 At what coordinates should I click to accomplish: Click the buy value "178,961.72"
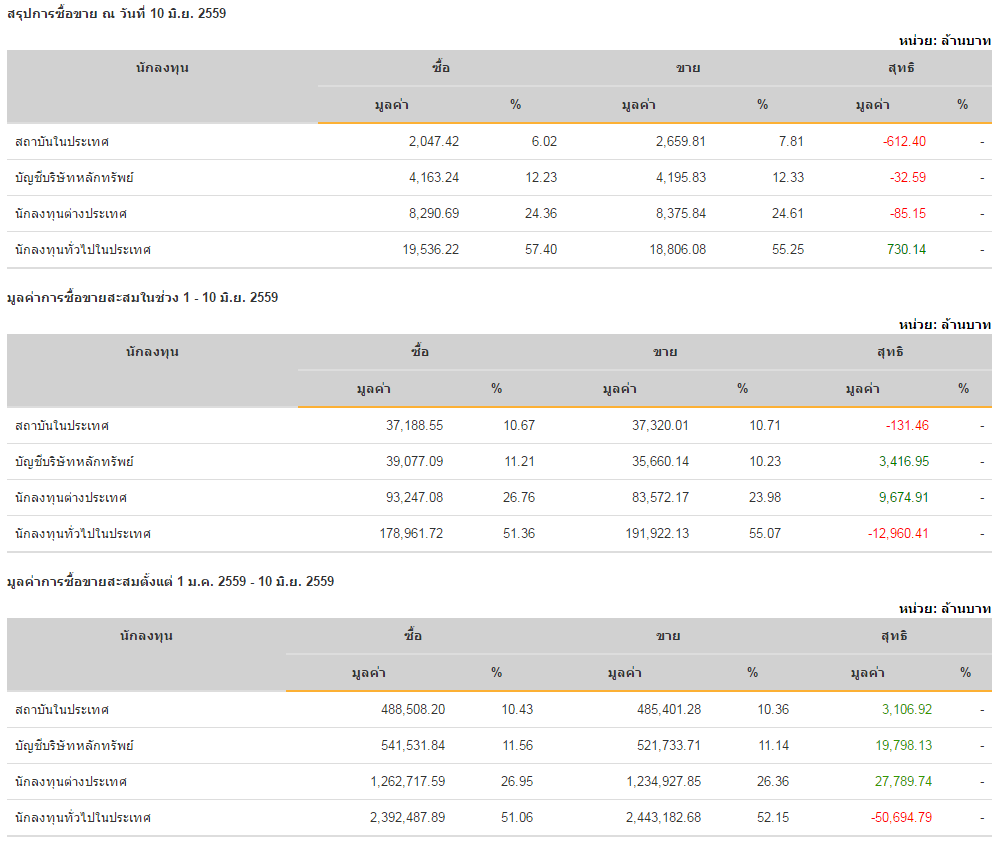click(411, 534)
